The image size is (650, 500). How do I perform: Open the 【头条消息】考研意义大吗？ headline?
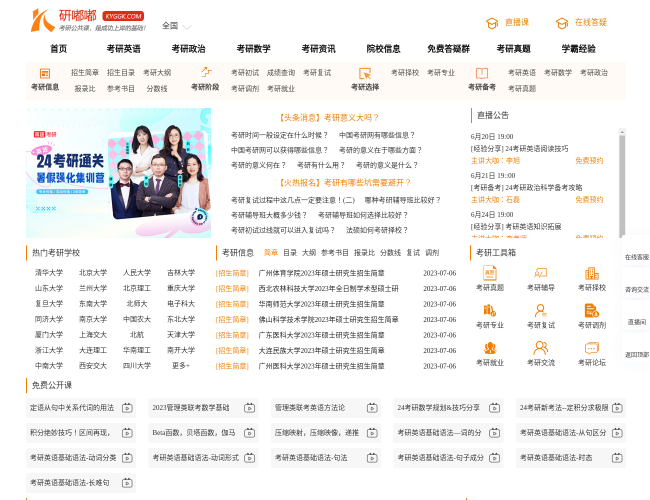pos(329,118)
